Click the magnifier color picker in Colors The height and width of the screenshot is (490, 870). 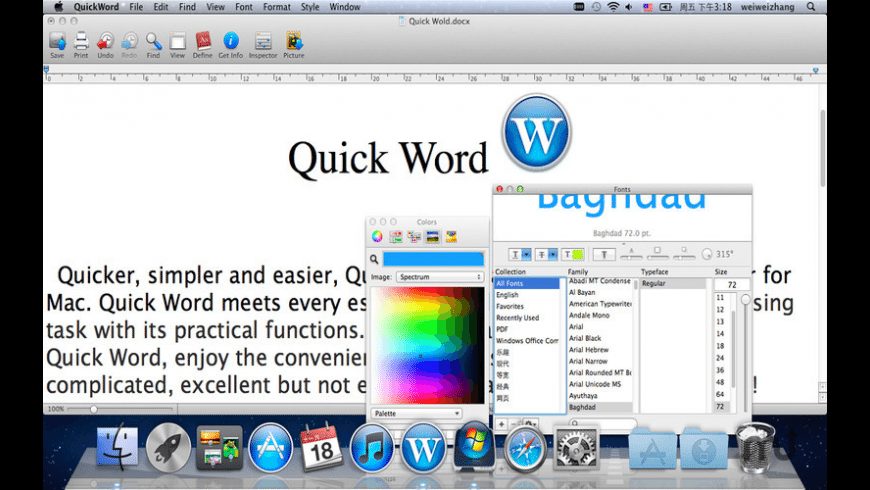point(374,259)
